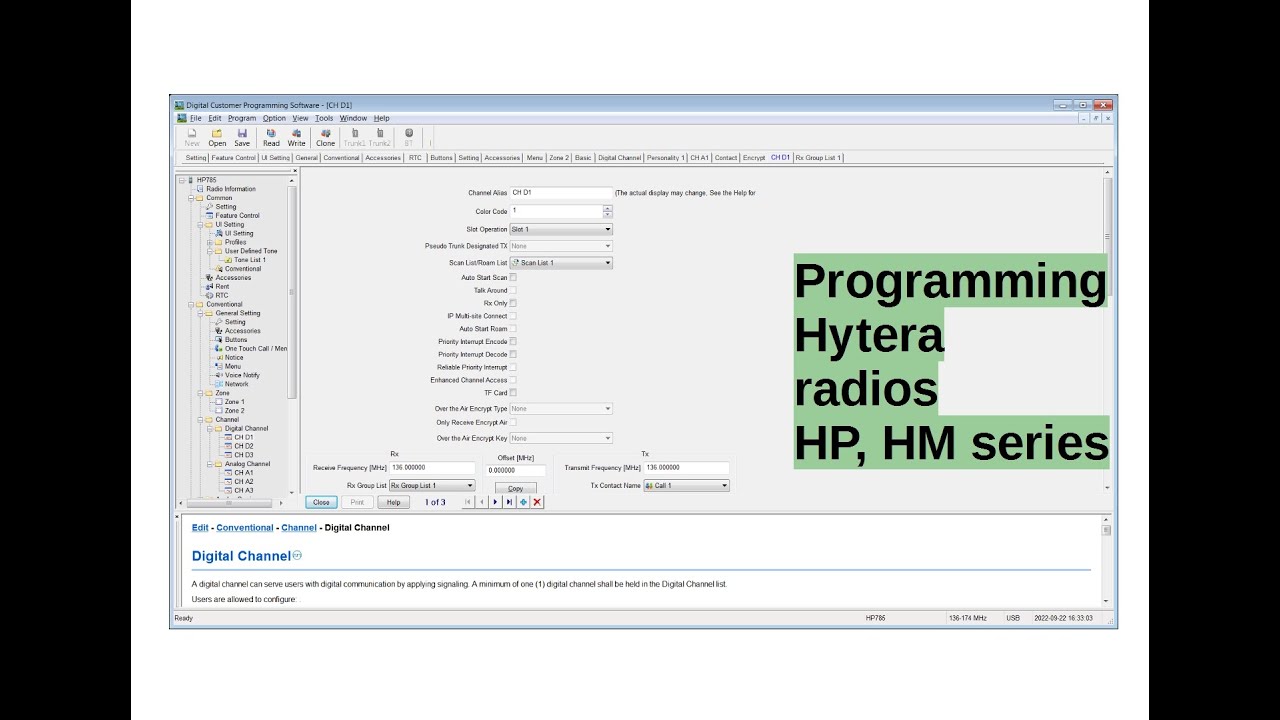Viewport: 1280px width, 720px height.
Task: Click the Write radio toolbar icon
Action: click(x=297, y=137)
